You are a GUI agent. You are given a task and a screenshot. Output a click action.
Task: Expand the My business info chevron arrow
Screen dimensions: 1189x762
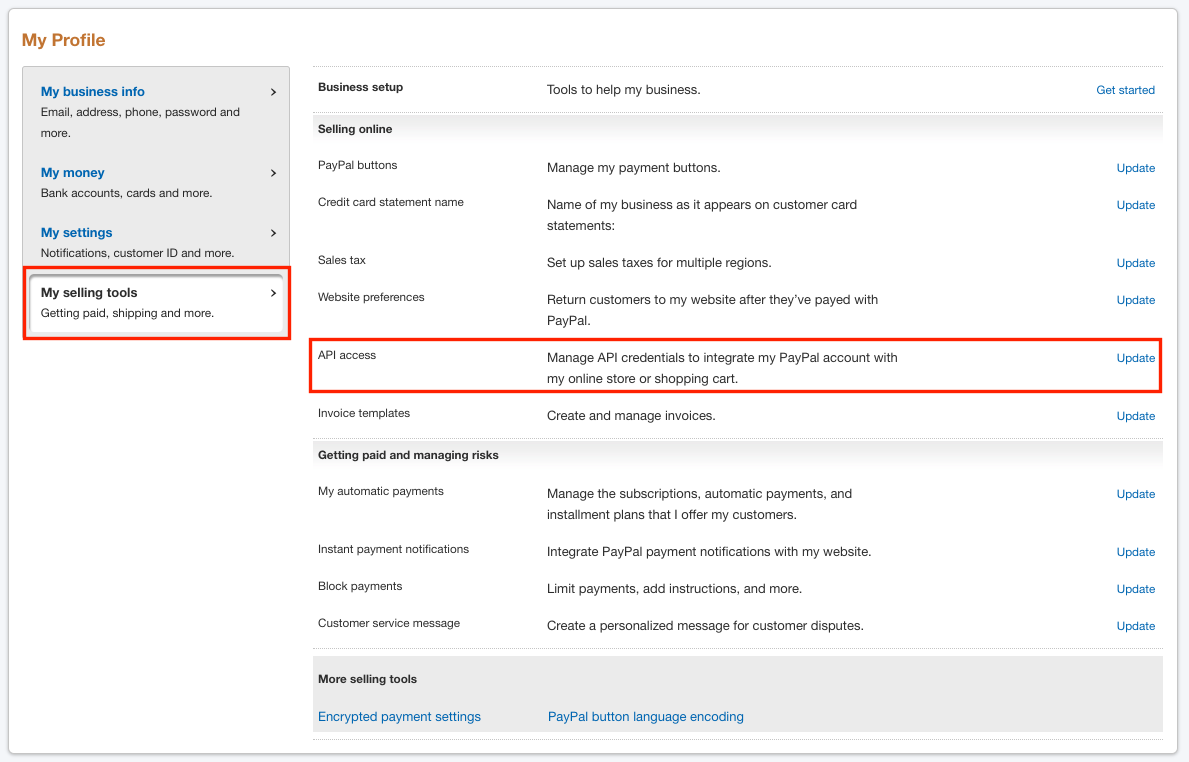pyautogui.click(x=274, y=92)
